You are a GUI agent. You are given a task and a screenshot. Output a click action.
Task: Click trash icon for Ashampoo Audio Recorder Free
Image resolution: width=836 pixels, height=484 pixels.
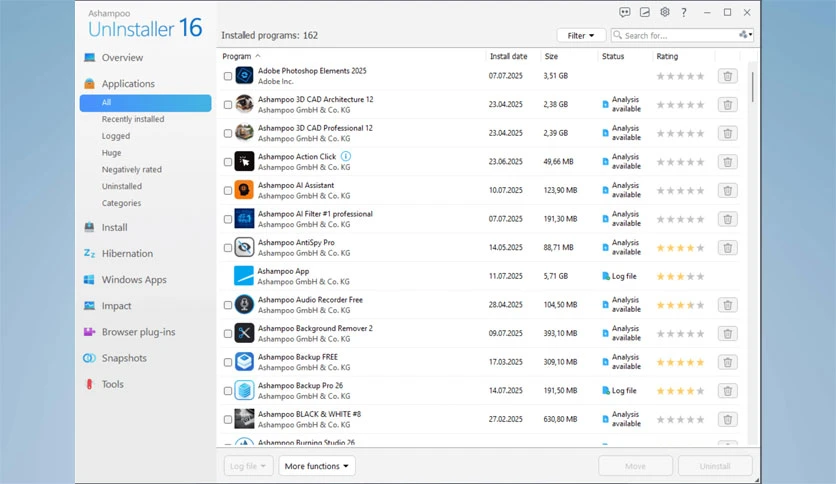(x=727, y=305)
